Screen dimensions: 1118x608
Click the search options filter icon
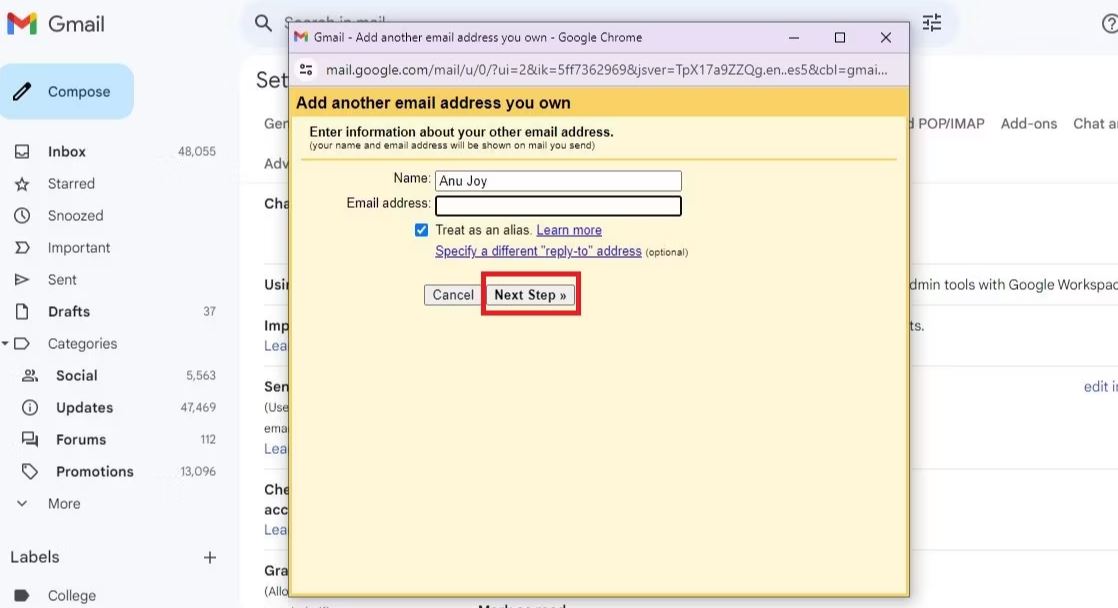(932, 23)
